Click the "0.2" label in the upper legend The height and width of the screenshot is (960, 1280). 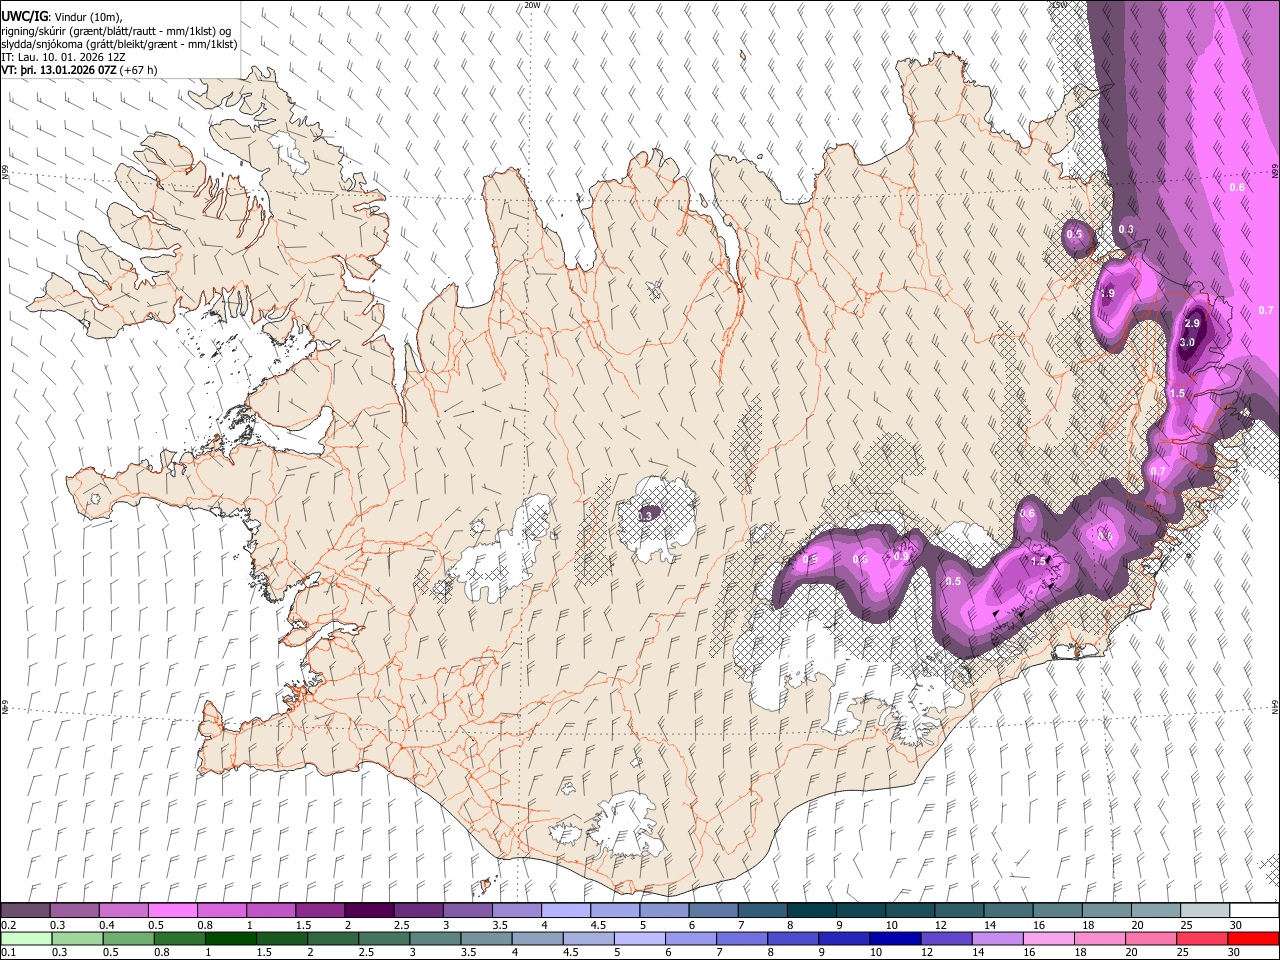pyautogui.click(x=8, y=925)
